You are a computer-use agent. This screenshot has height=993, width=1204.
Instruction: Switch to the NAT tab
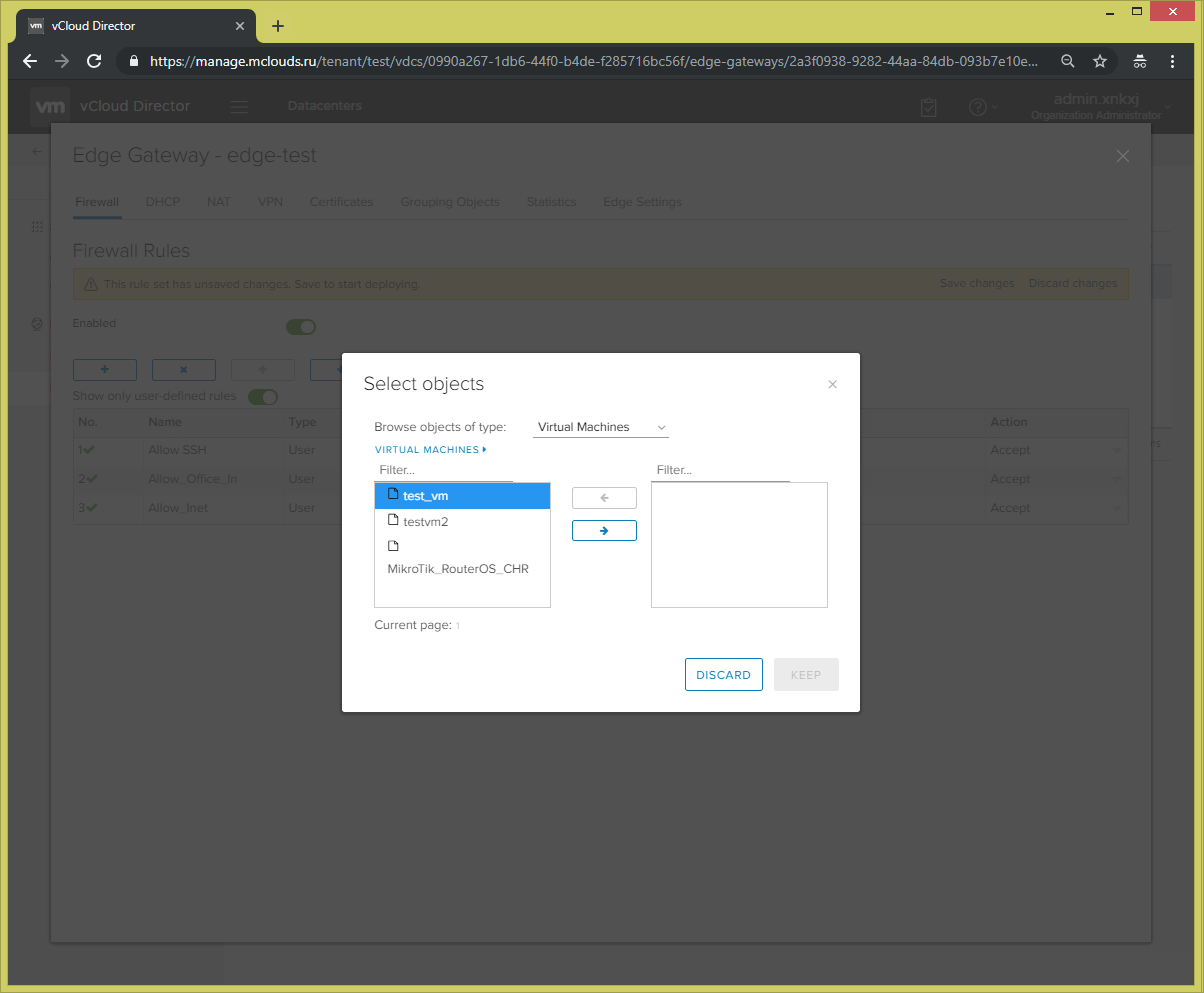(x=219, y=202)
